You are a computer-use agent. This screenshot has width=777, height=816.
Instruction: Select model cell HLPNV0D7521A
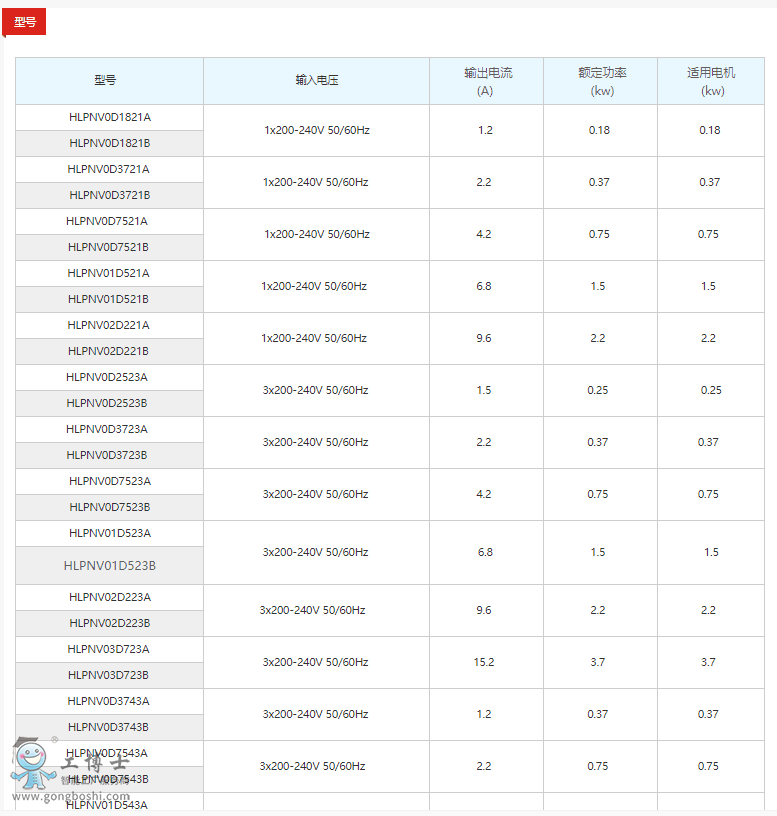(108, 221)
